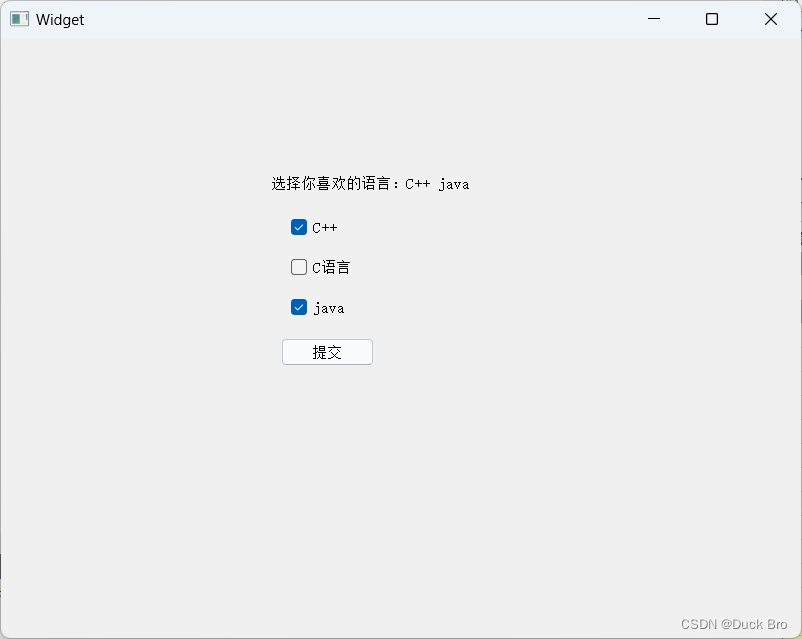The height and width of the screenshot is (639, 802).
Task: Minimize the Widget window
Action: [x=654, y=19]
